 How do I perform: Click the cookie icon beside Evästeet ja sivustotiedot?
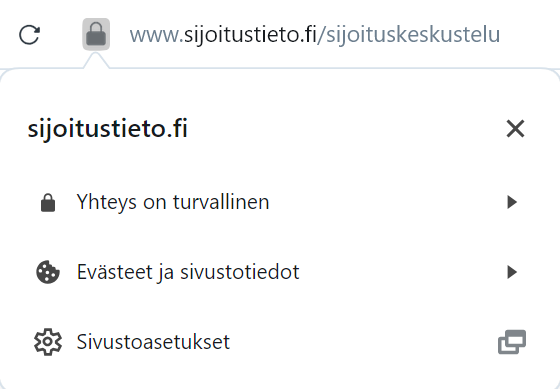48,272
